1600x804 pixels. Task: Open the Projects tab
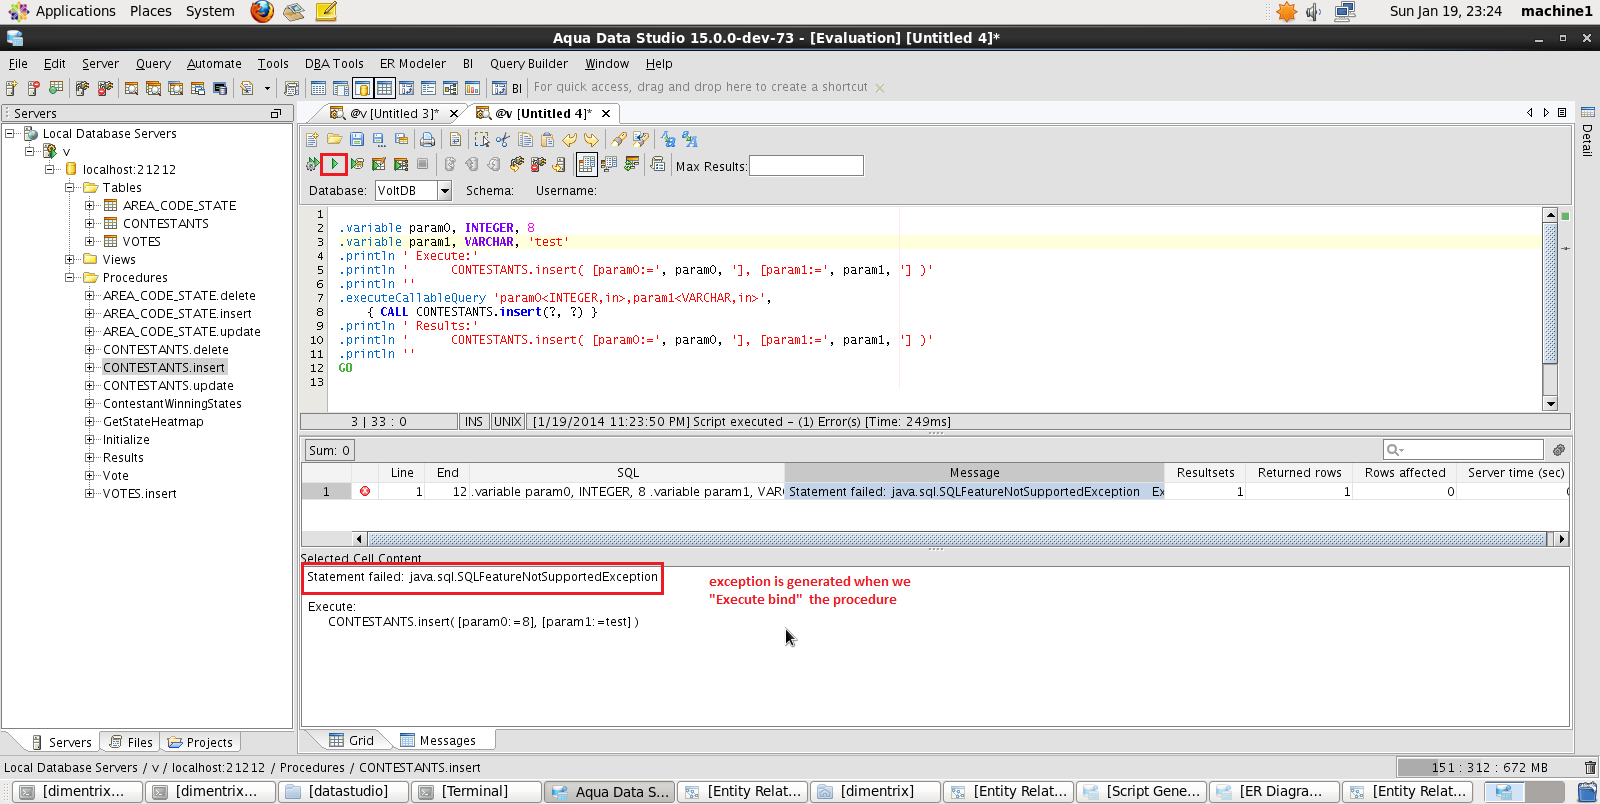point(200,743)
